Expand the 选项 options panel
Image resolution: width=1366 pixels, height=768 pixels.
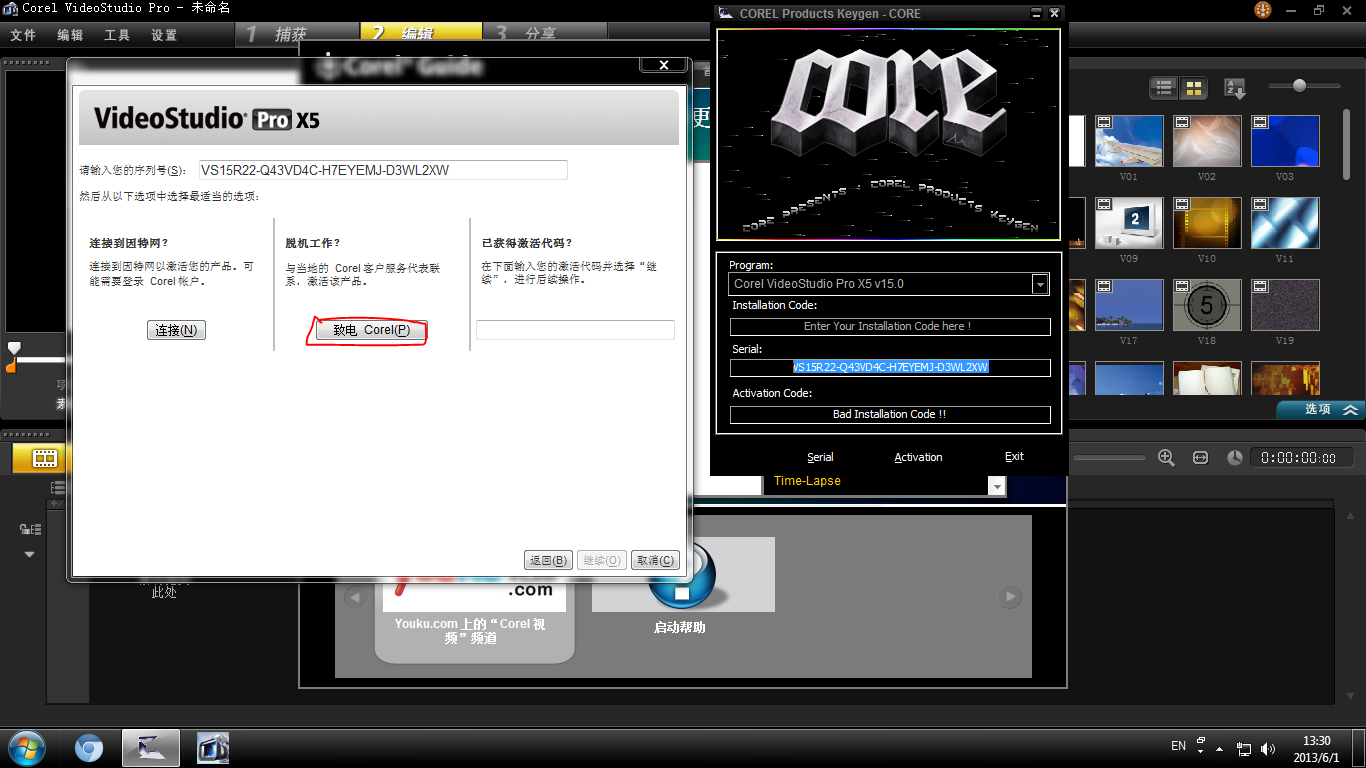(x=1321, y=409)
